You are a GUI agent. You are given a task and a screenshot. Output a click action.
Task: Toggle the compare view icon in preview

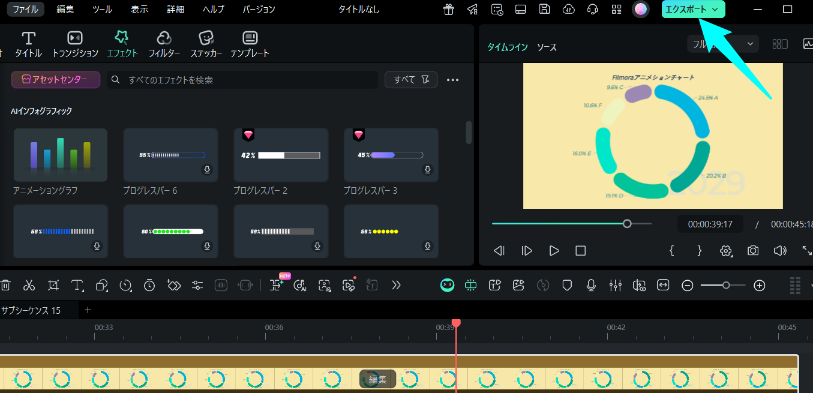coord(780,44)
